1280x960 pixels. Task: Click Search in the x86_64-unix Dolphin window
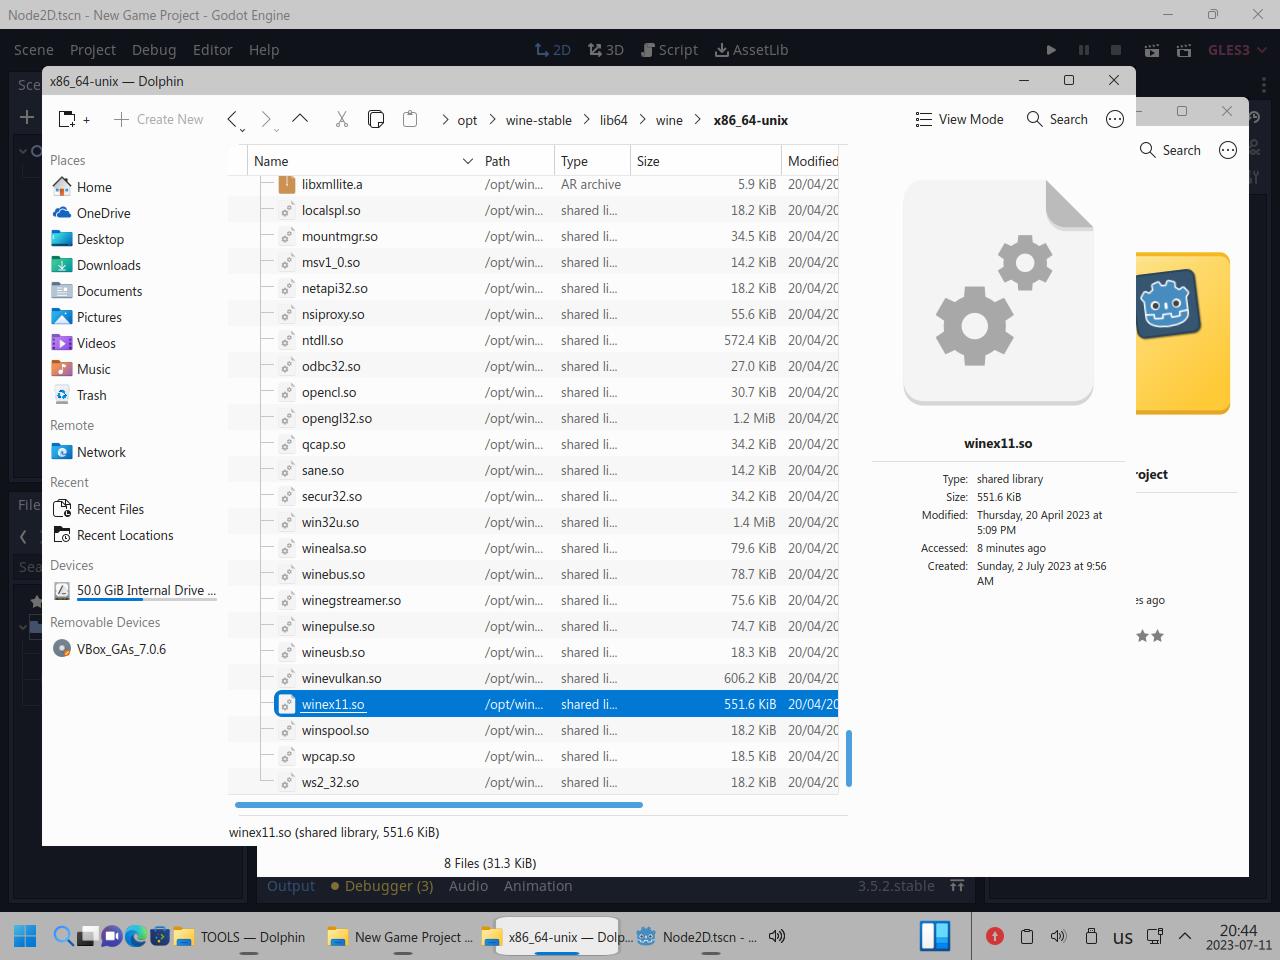tap(1057, 119)
